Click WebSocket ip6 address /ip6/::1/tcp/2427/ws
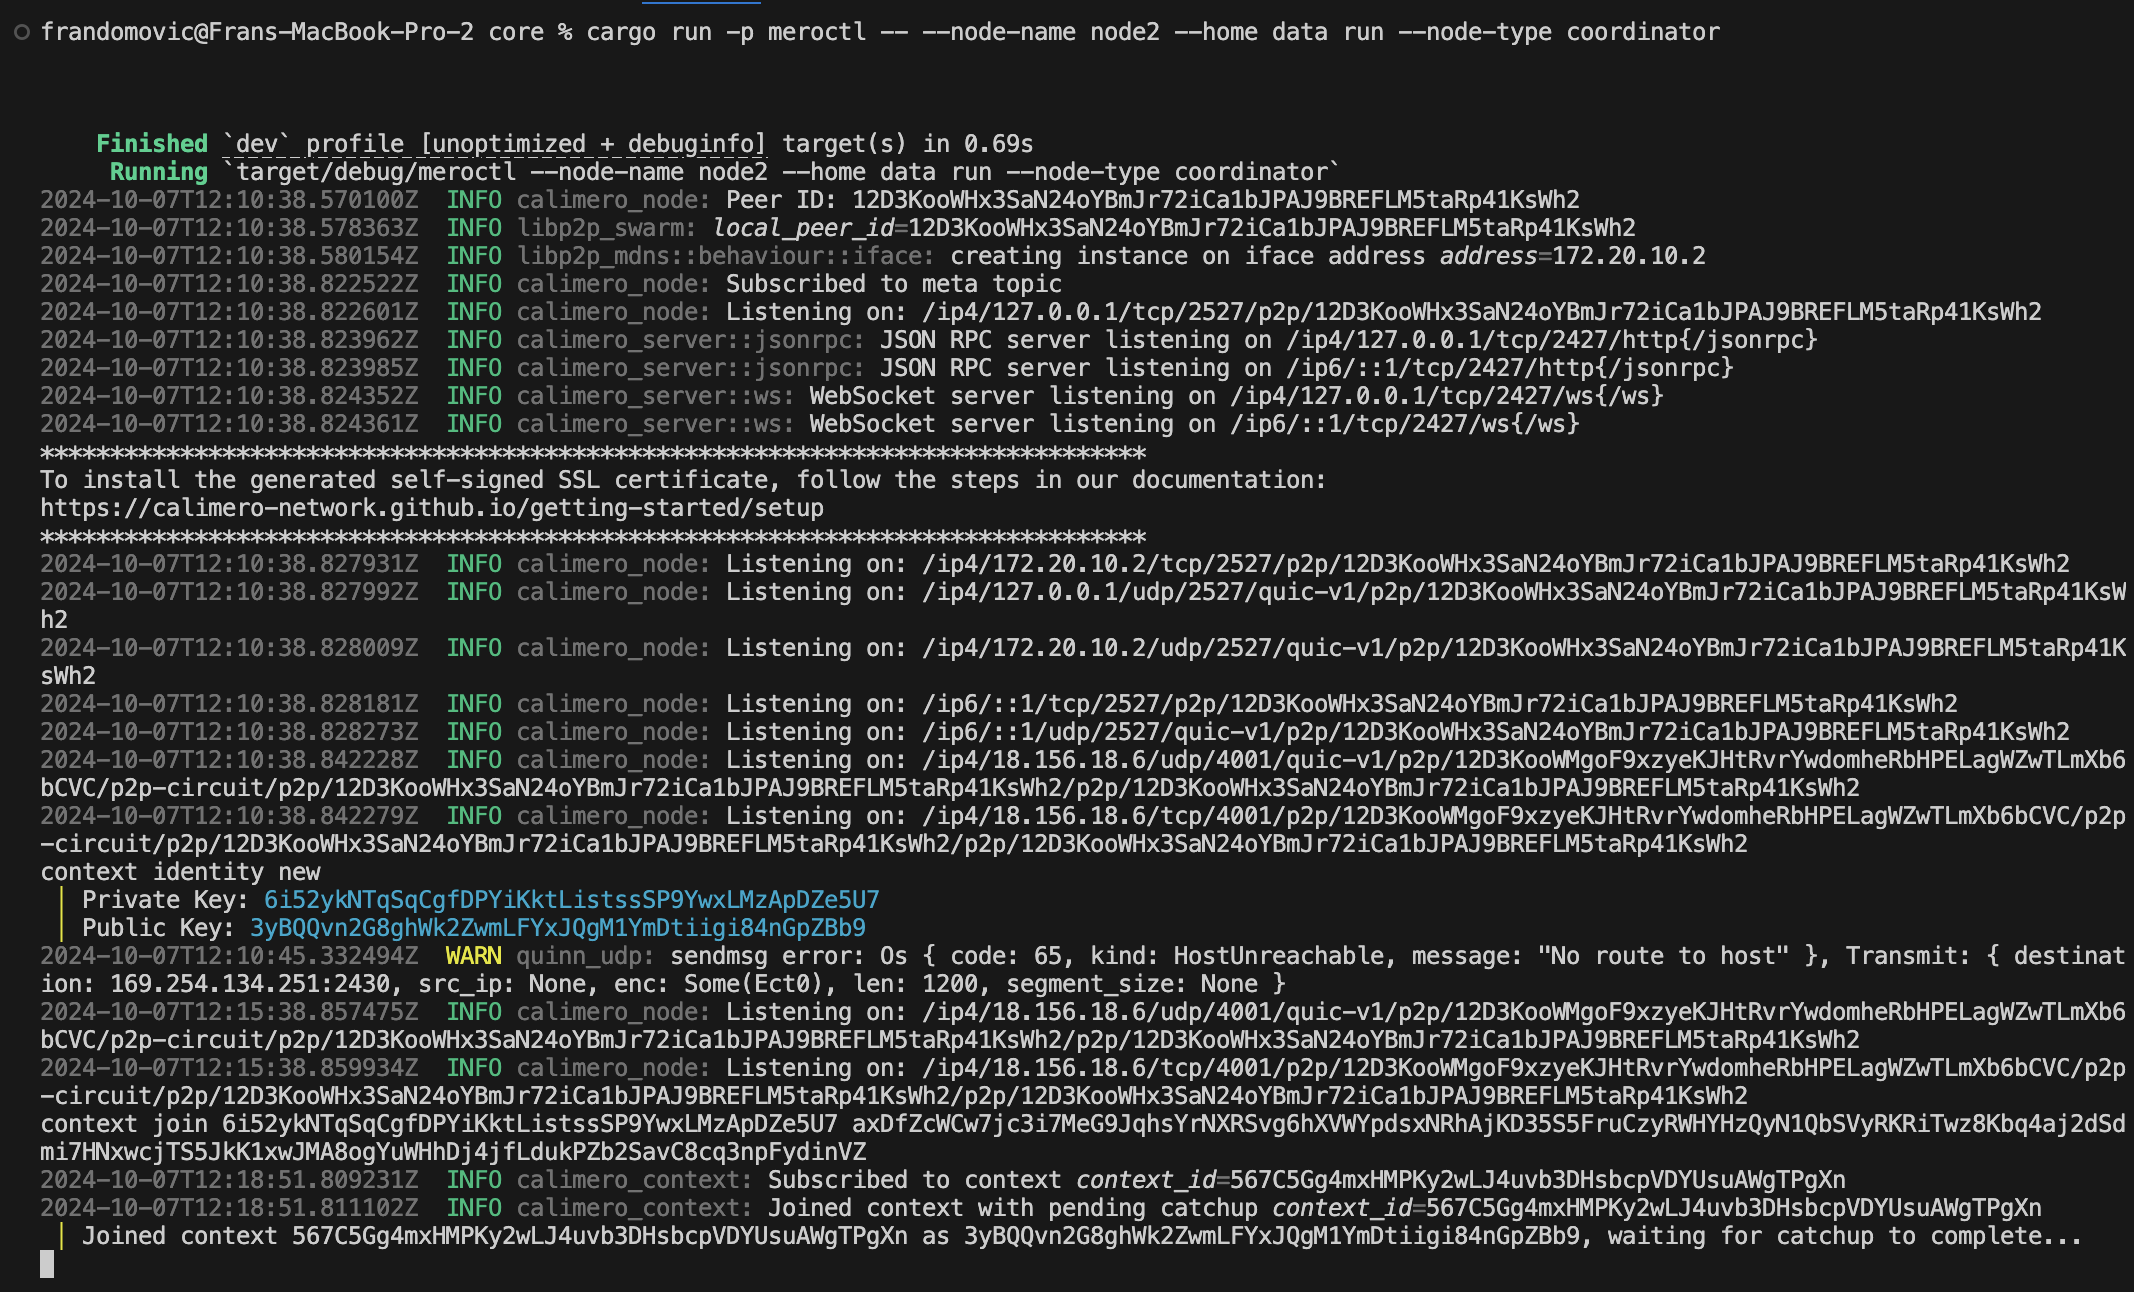The height and width of the screenshot is (1292, 2134). 1405,424
